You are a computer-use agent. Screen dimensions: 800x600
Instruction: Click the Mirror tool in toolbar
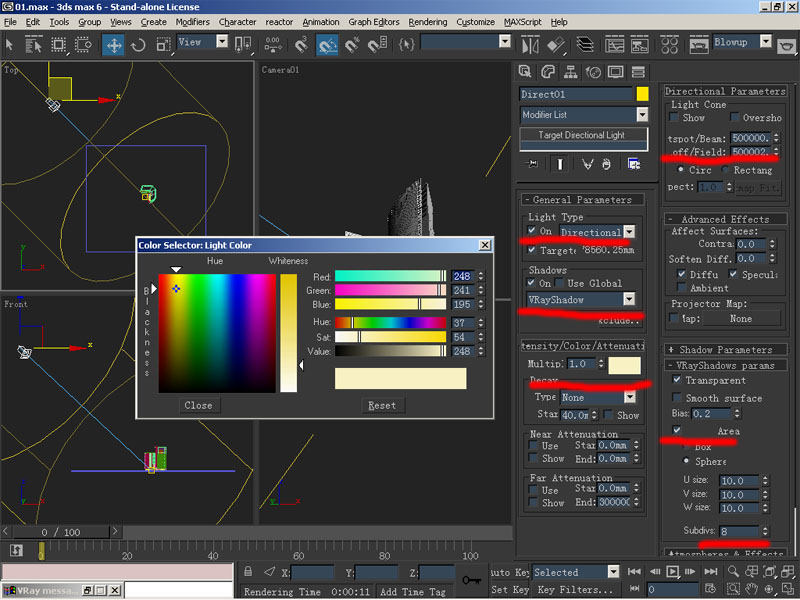pyautogui.click(x=529, y=45)
